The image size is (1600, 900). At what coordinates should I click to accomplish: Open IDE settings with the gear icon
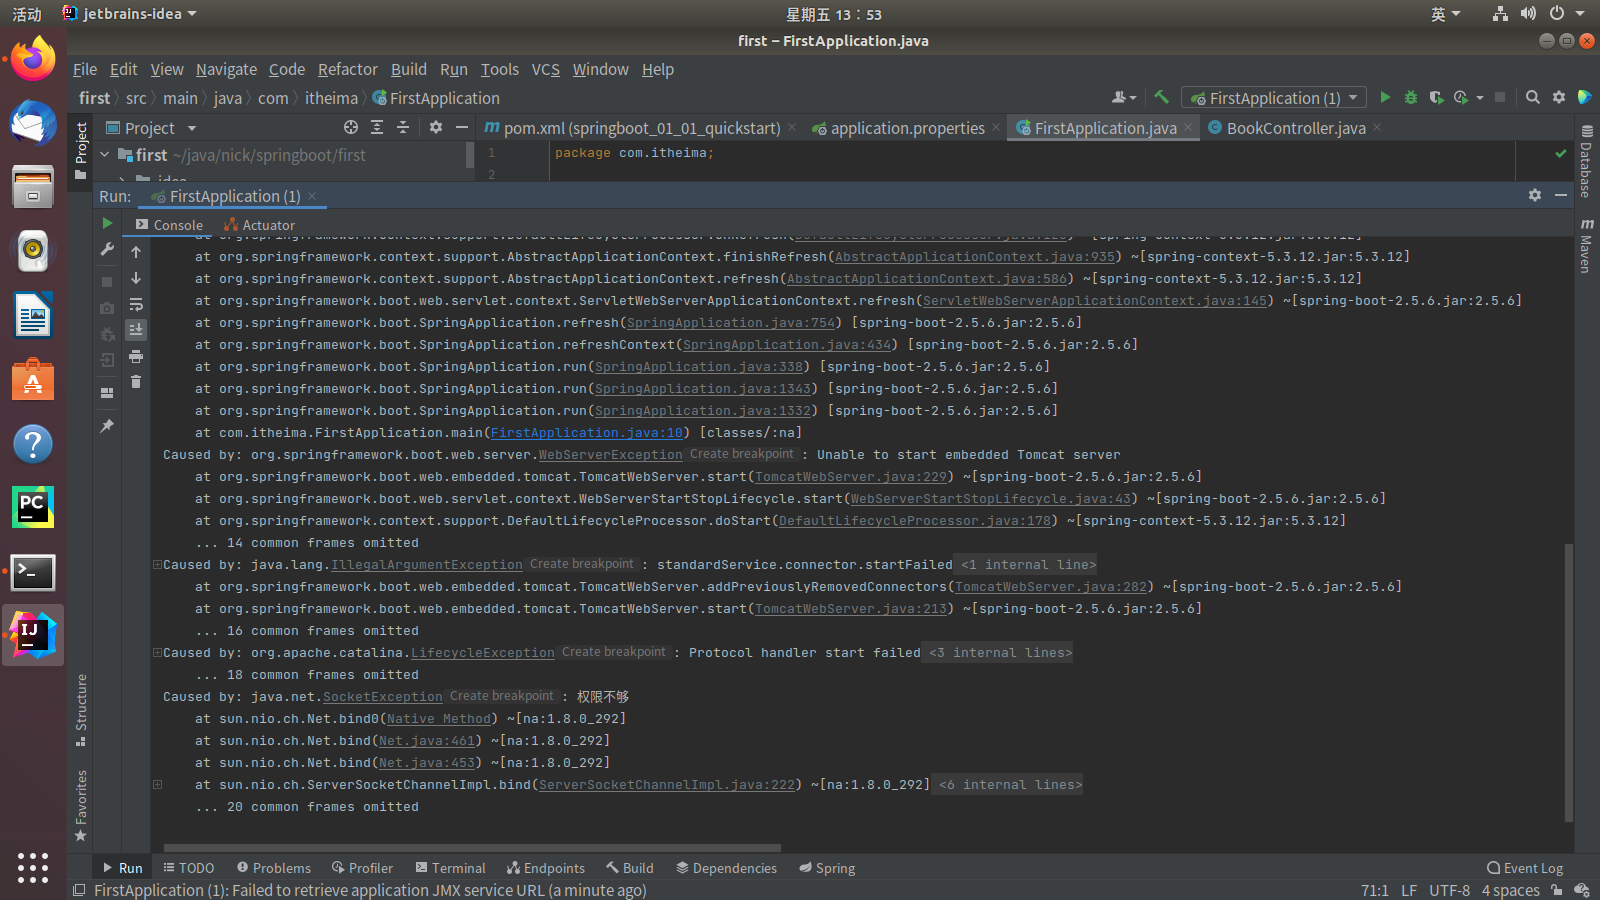pos(1559,97)
